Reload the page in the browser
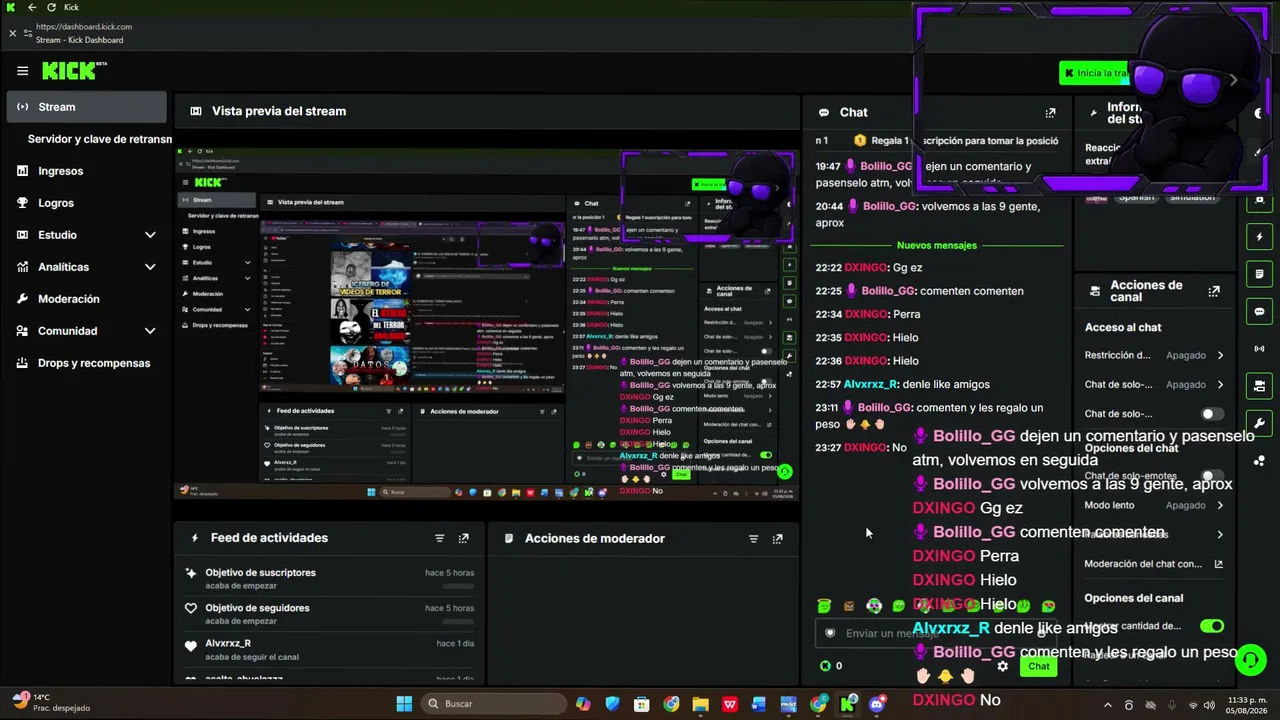Viewport: 1280px width, 720px height. click(51, 7)
